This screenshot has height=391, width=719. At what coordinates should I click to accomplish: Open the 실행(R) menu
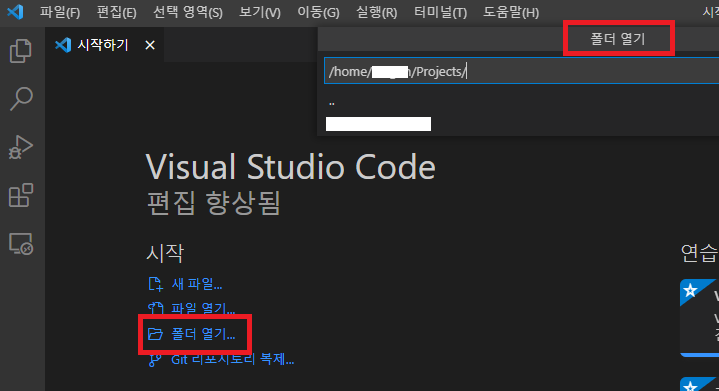[376, 12]
